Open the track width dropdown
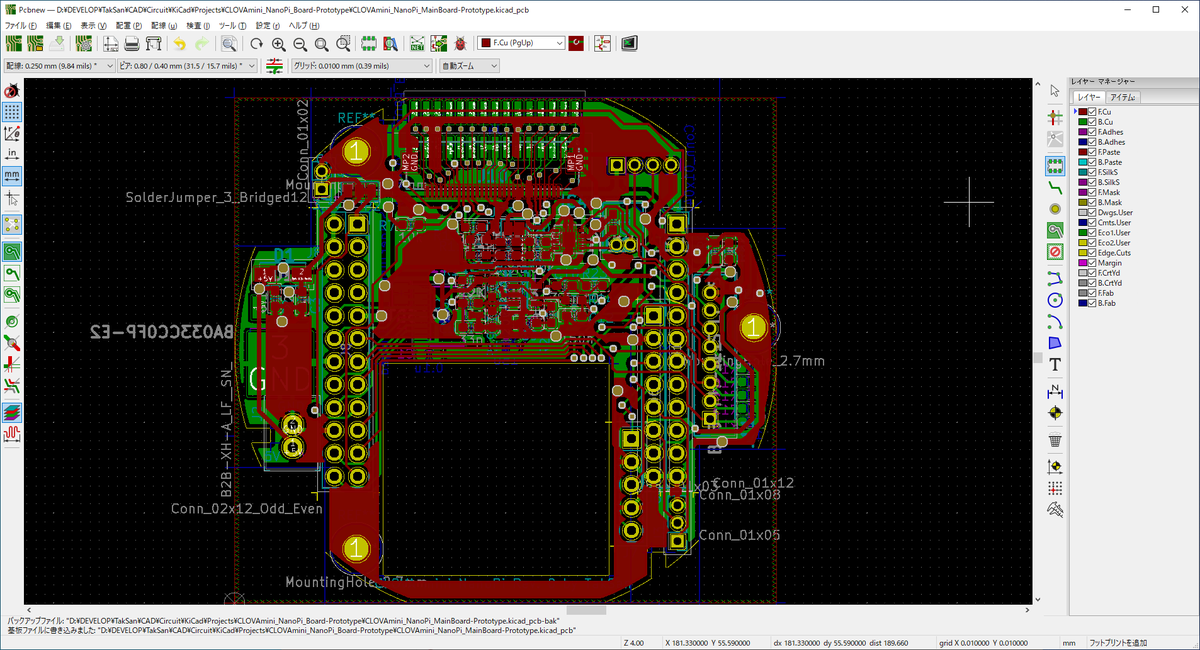Image resolution: width=1200 pixels, height=650 pixels. click(59, 65)
